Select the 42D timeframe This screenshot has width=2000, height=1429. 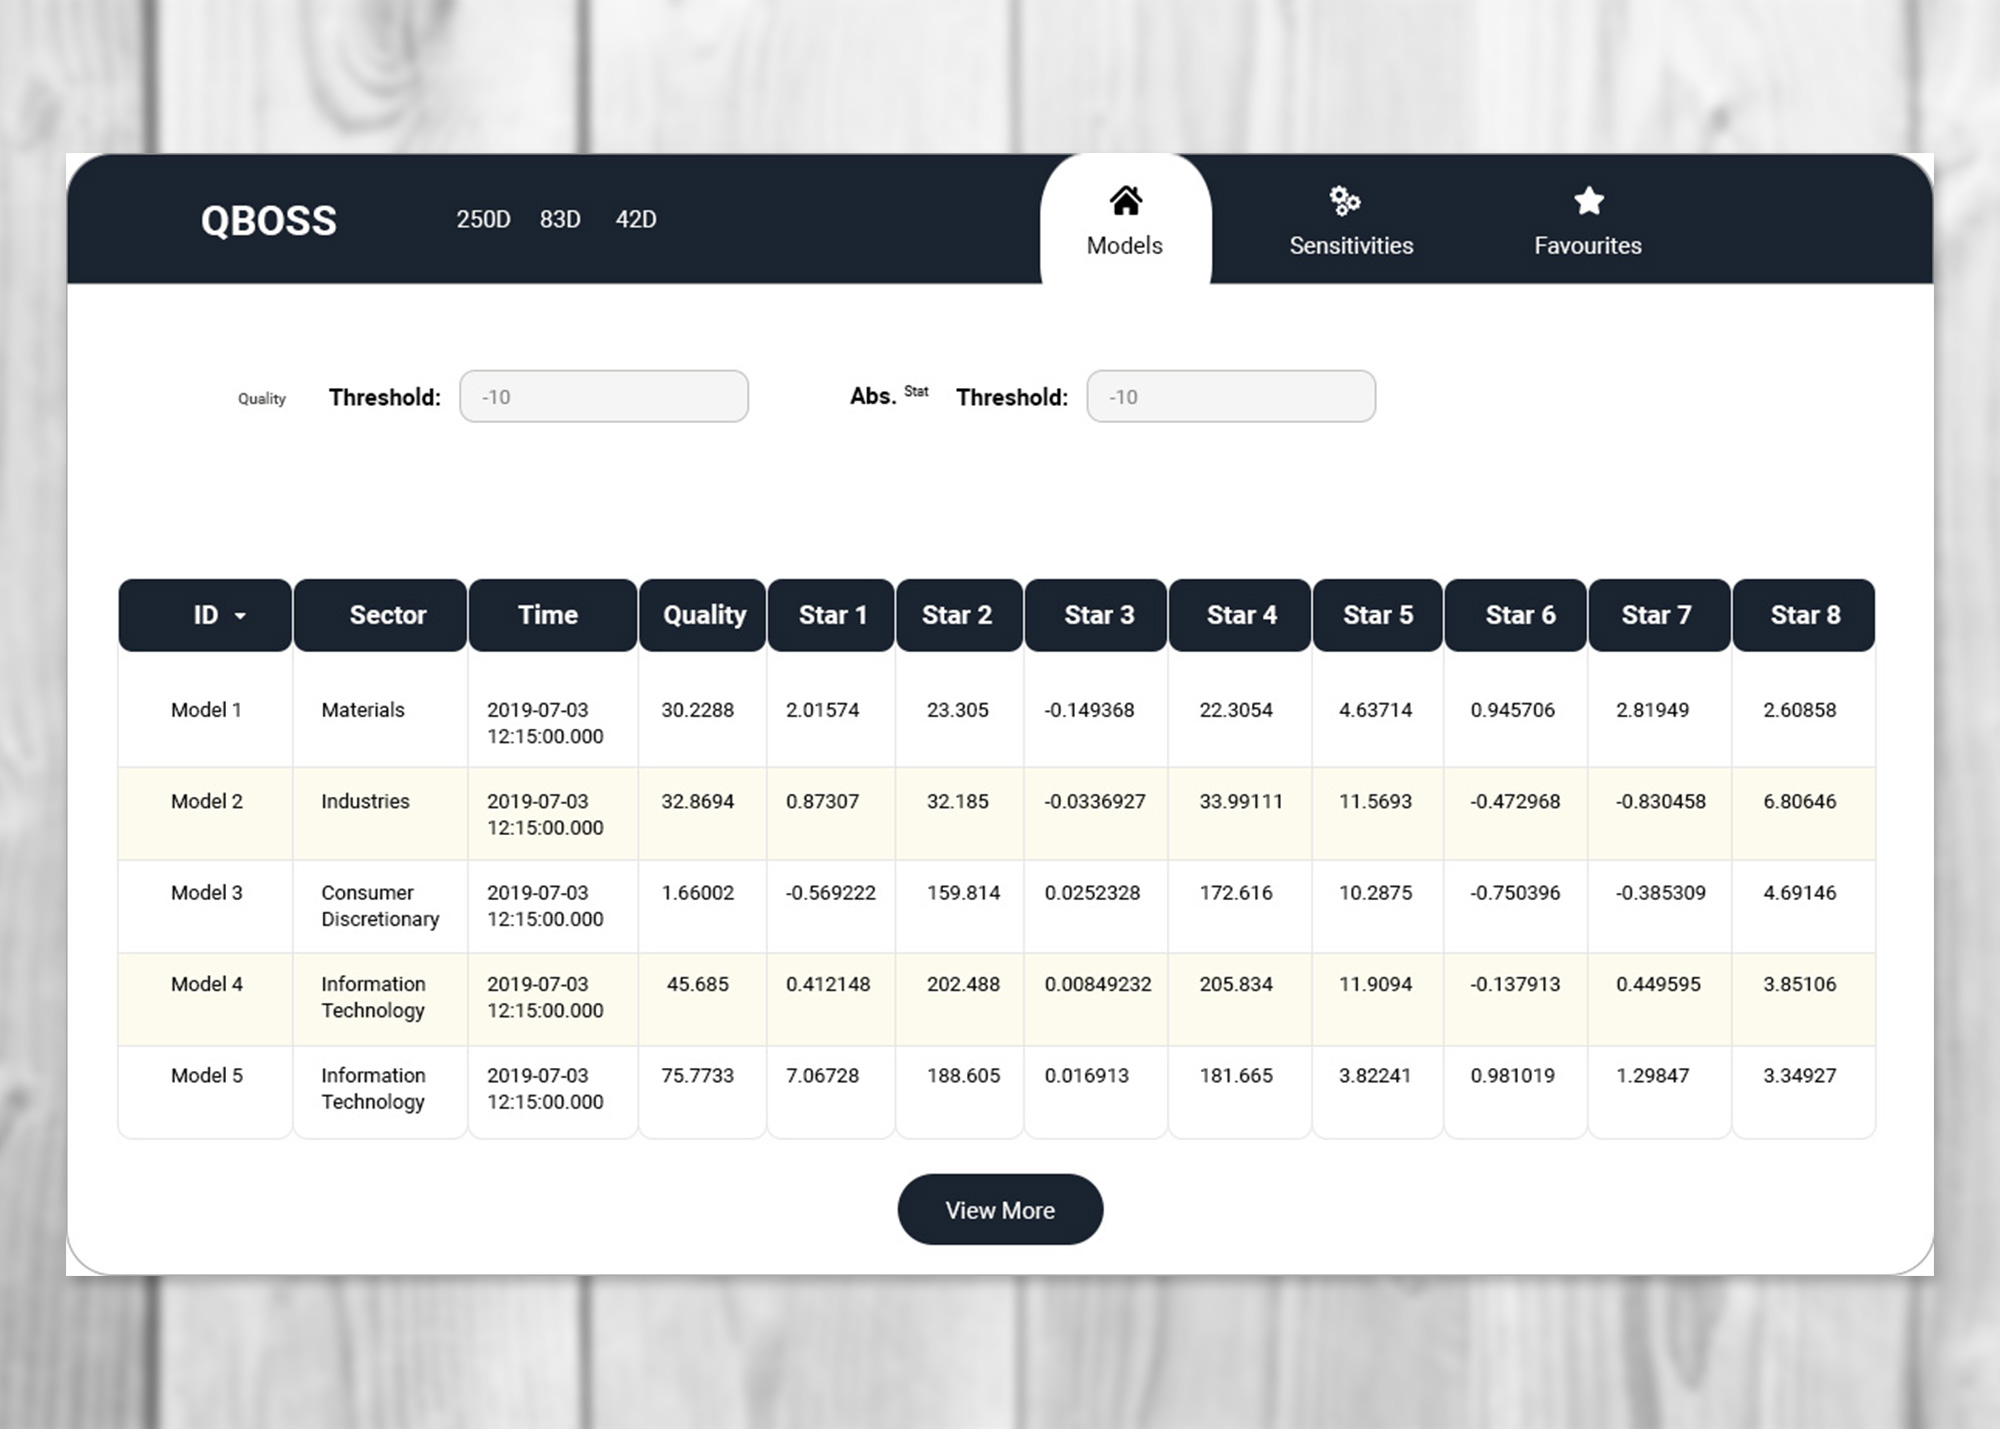pyautogui.click(x=636, y=219)
